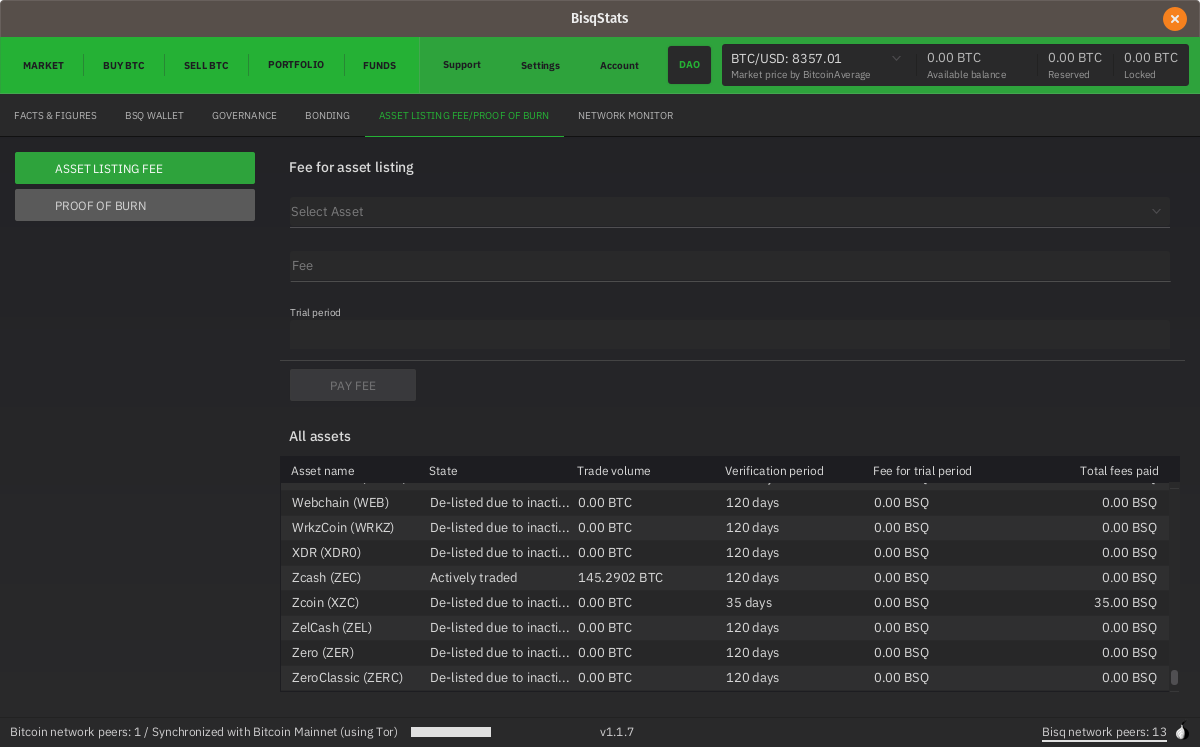Open the Account section
Viewport: 1200px width, 747px height.
619,66
